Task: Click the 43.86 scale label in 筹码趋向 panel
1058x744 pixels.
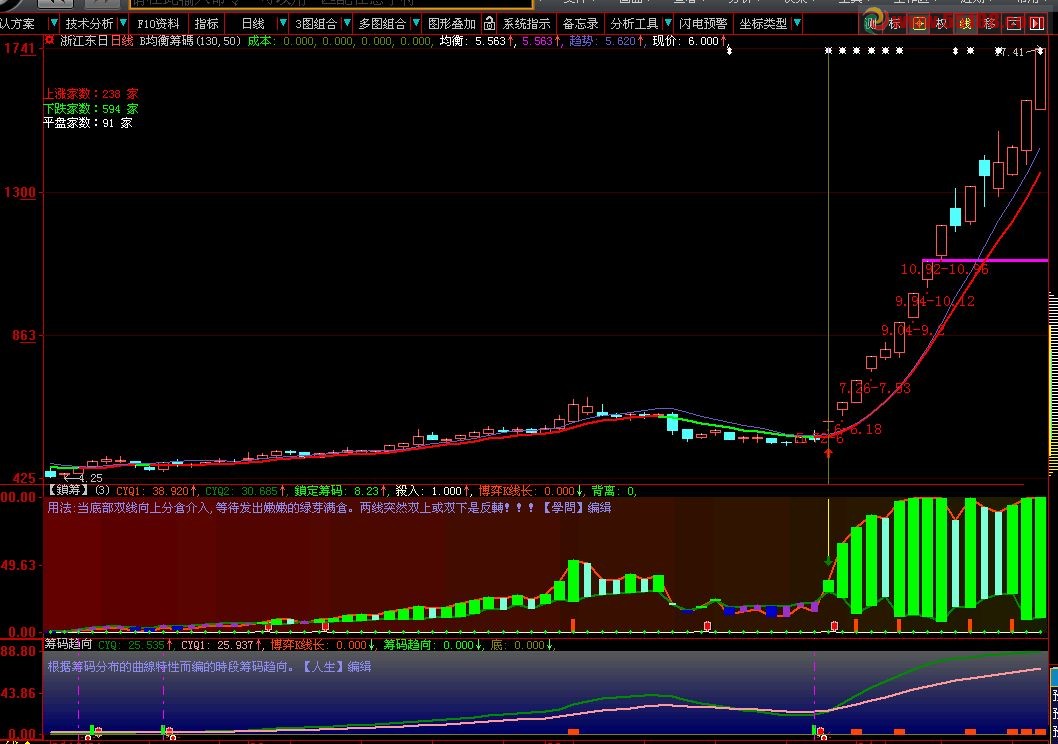Action: tap(18, 693)
